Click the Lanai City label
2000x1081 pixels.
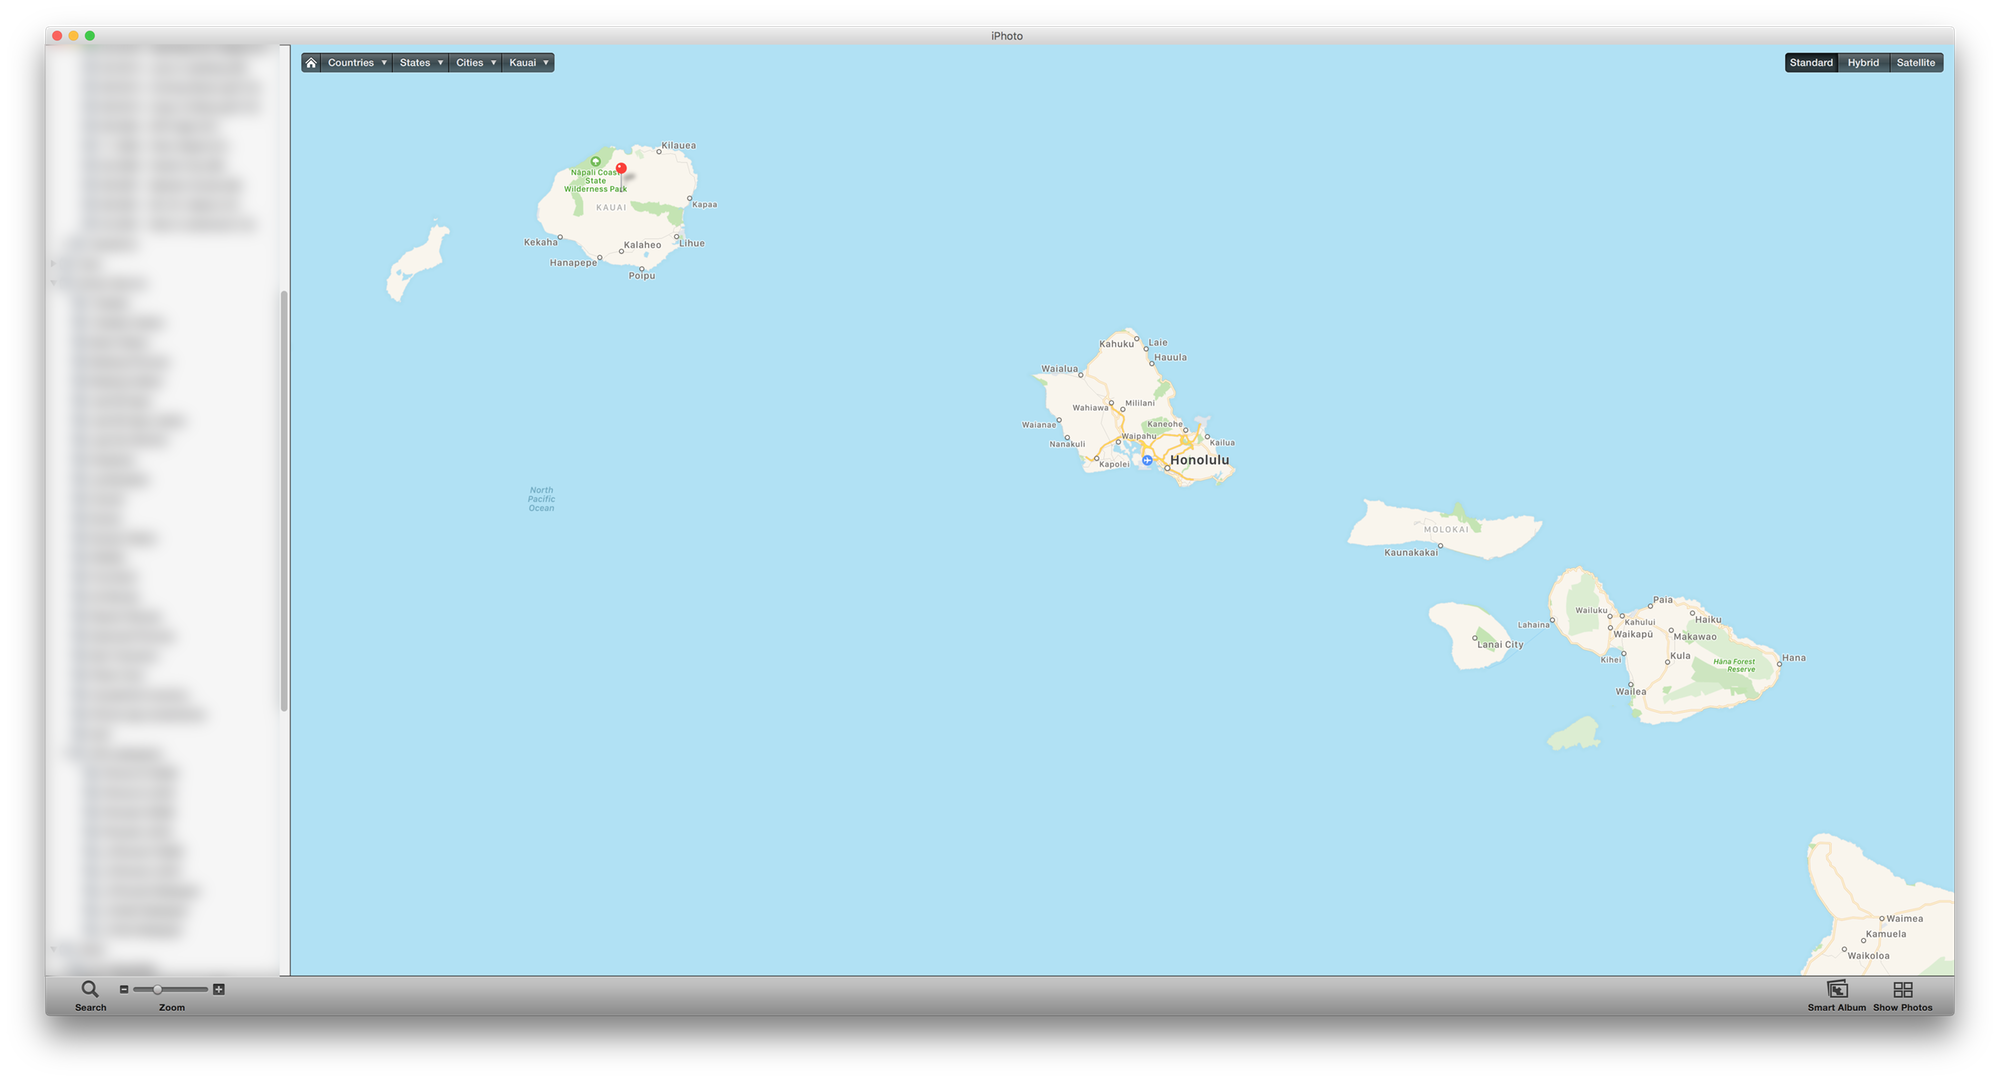(1500, 644)
